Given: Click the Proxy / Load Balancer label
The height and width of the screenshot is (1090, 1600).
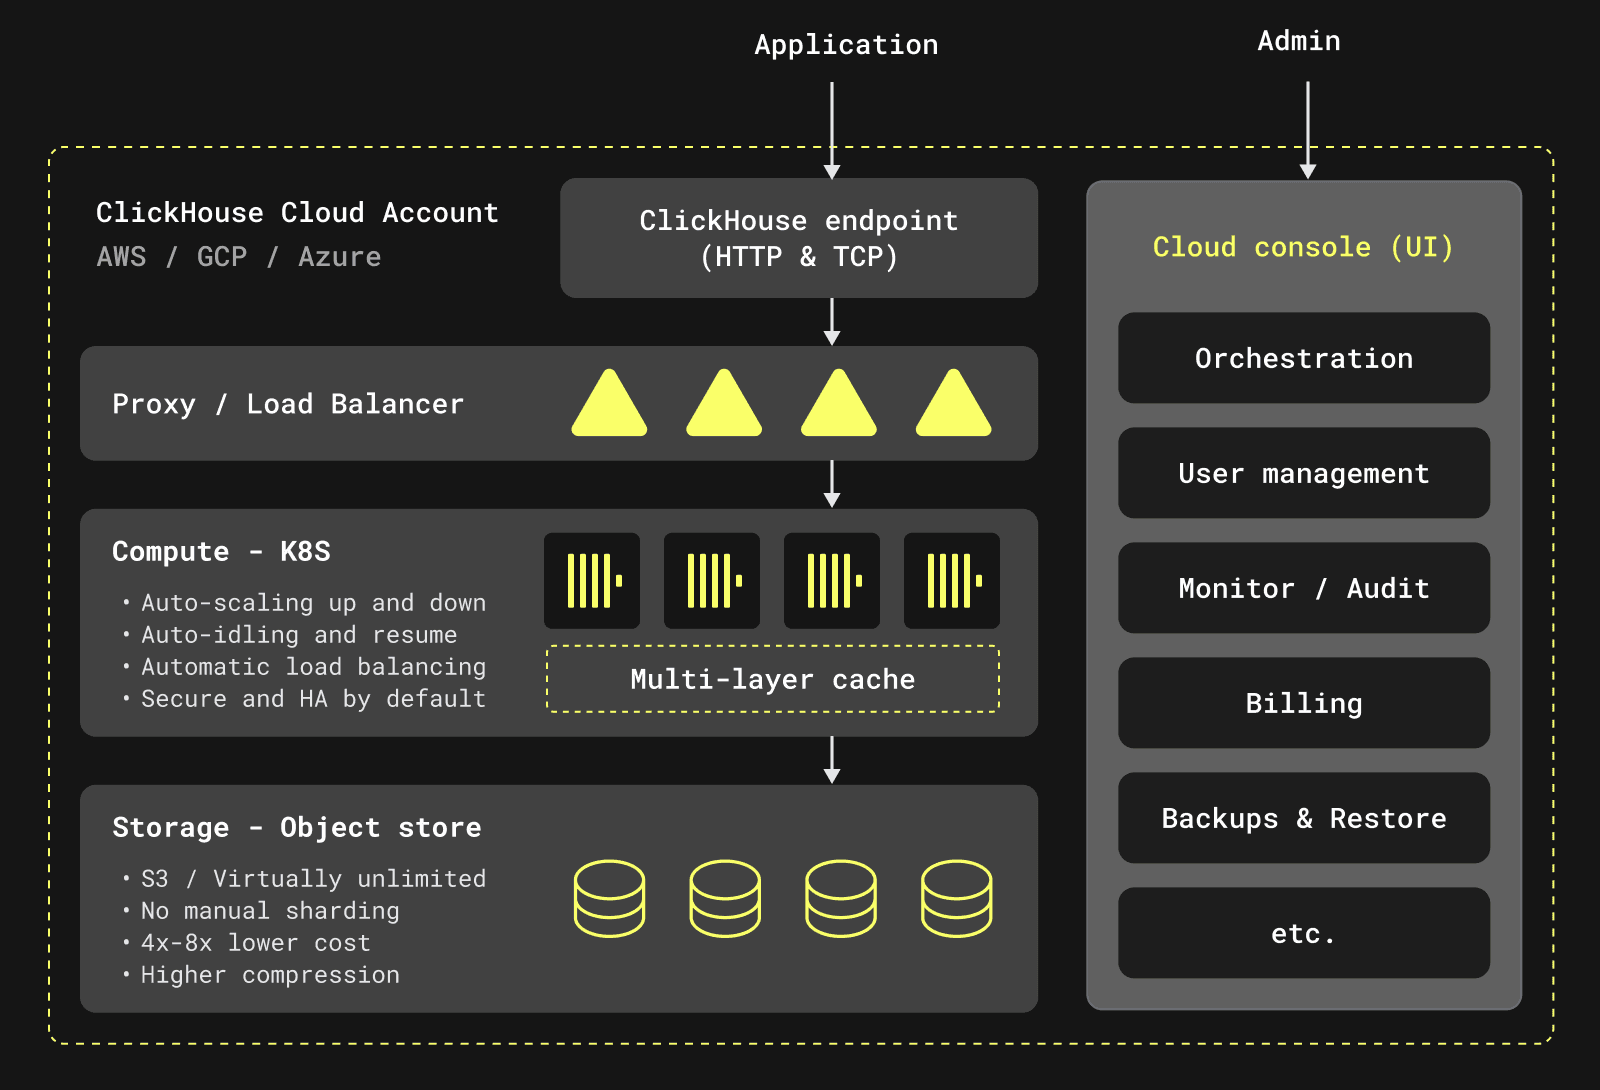Looking at the screenshot, I should 288,404.
